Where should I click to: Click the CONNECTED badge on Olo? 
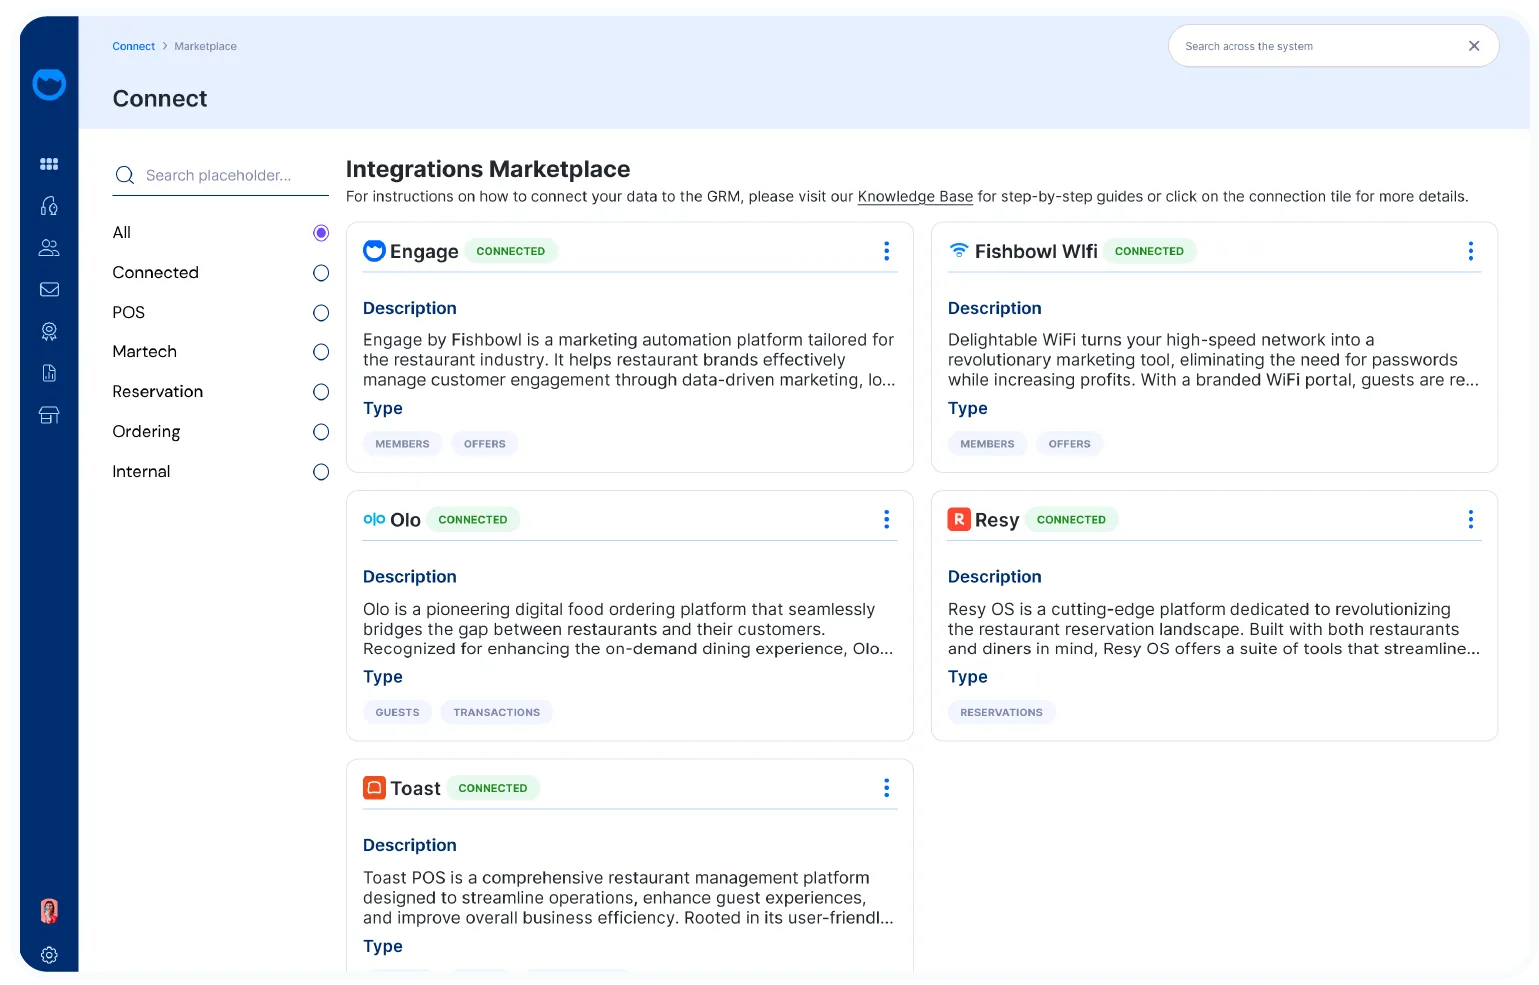pos(473,519)
